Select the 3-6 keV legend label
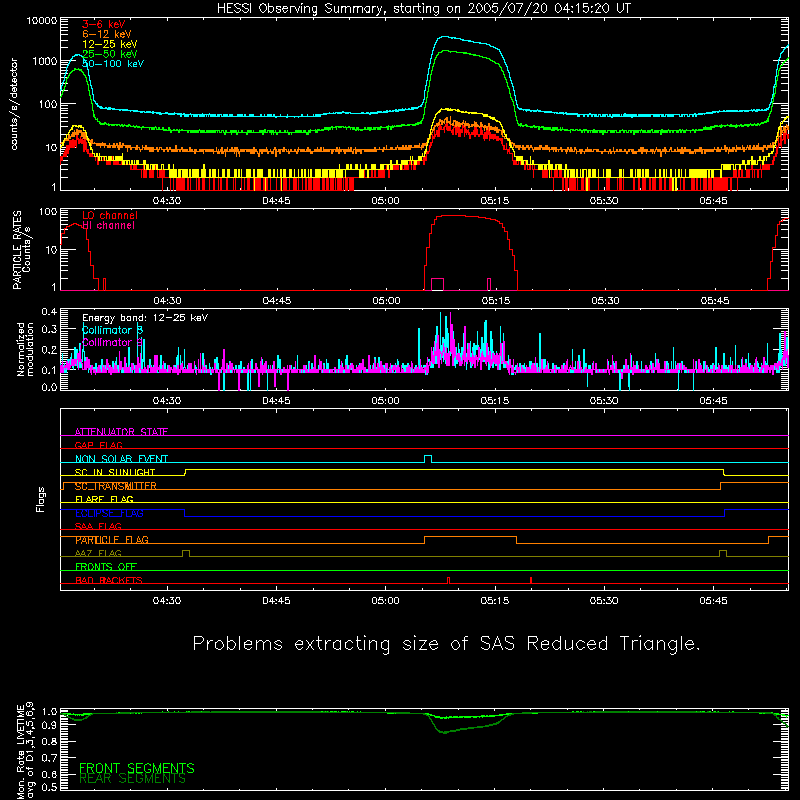 103,24
